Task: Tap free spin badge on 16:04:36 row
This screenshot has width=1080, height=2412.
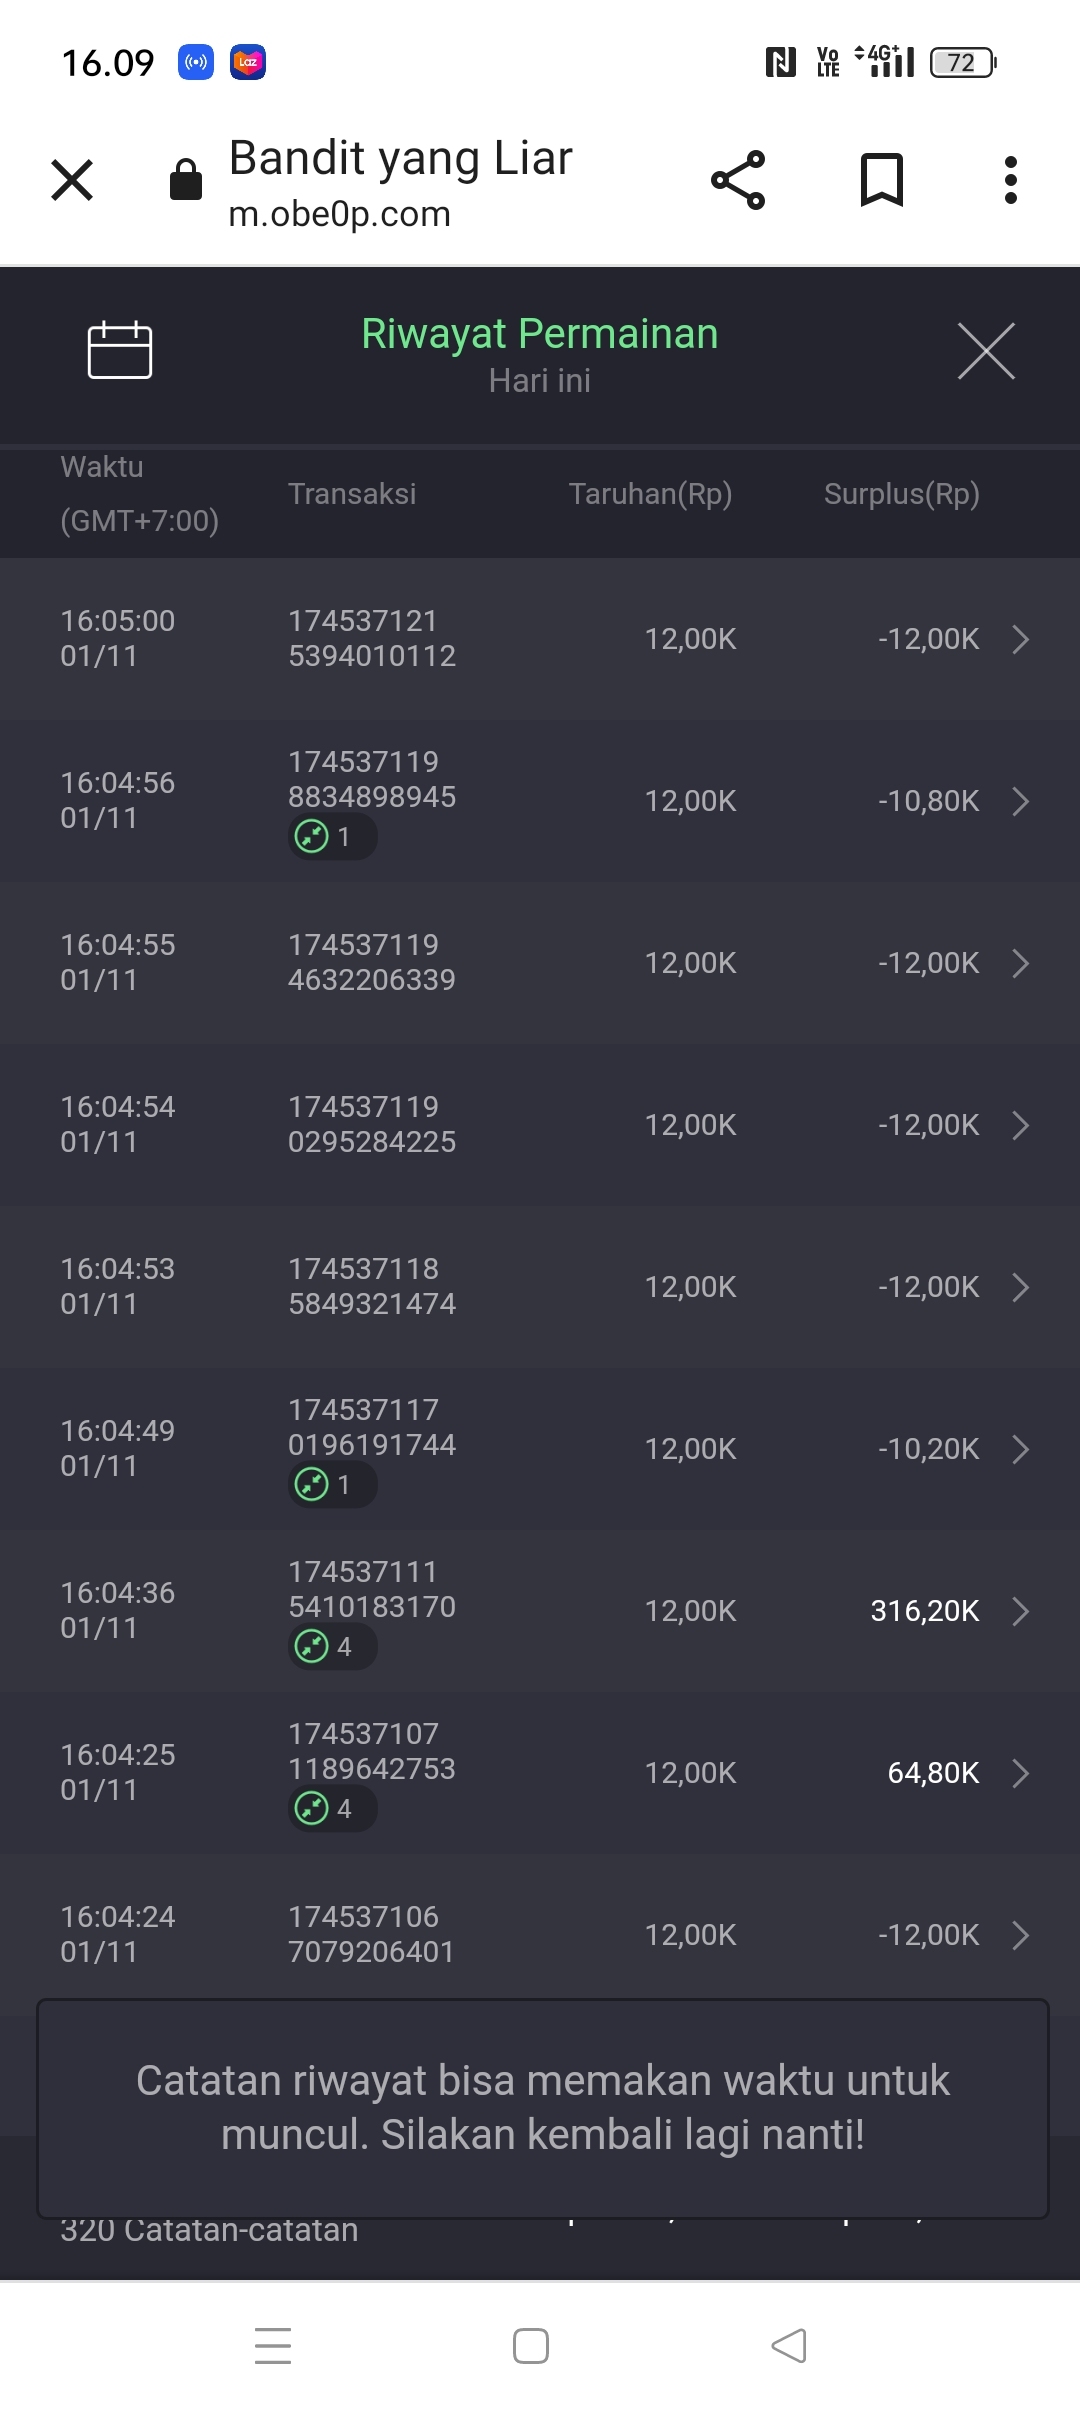Action: click(331, 1646)
